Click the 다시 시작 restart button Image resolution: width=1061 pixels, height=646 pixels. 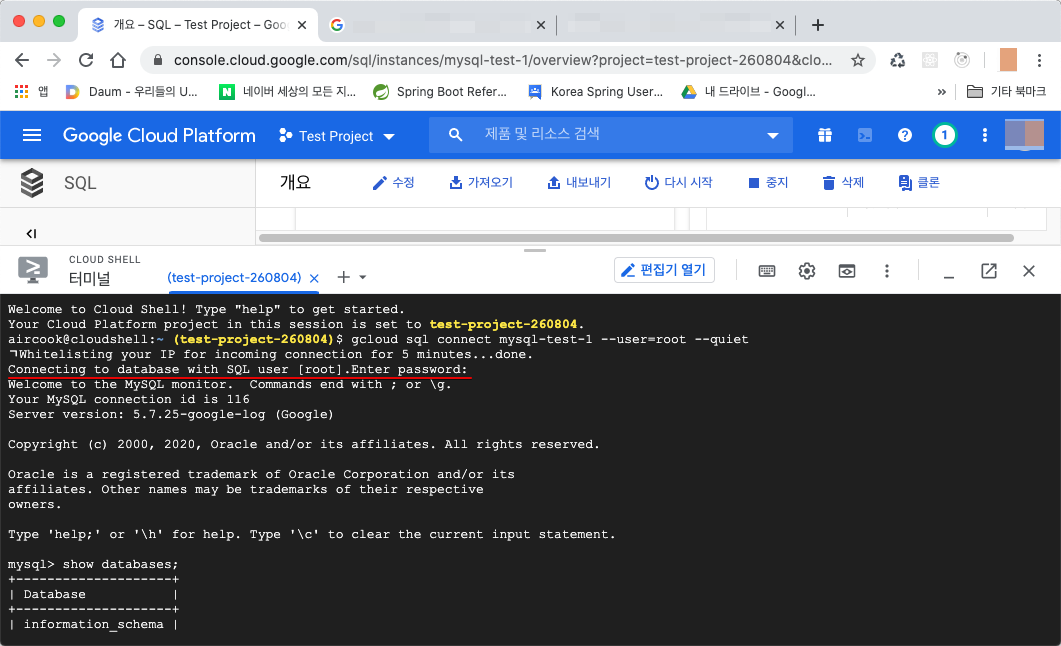[679, 183]
